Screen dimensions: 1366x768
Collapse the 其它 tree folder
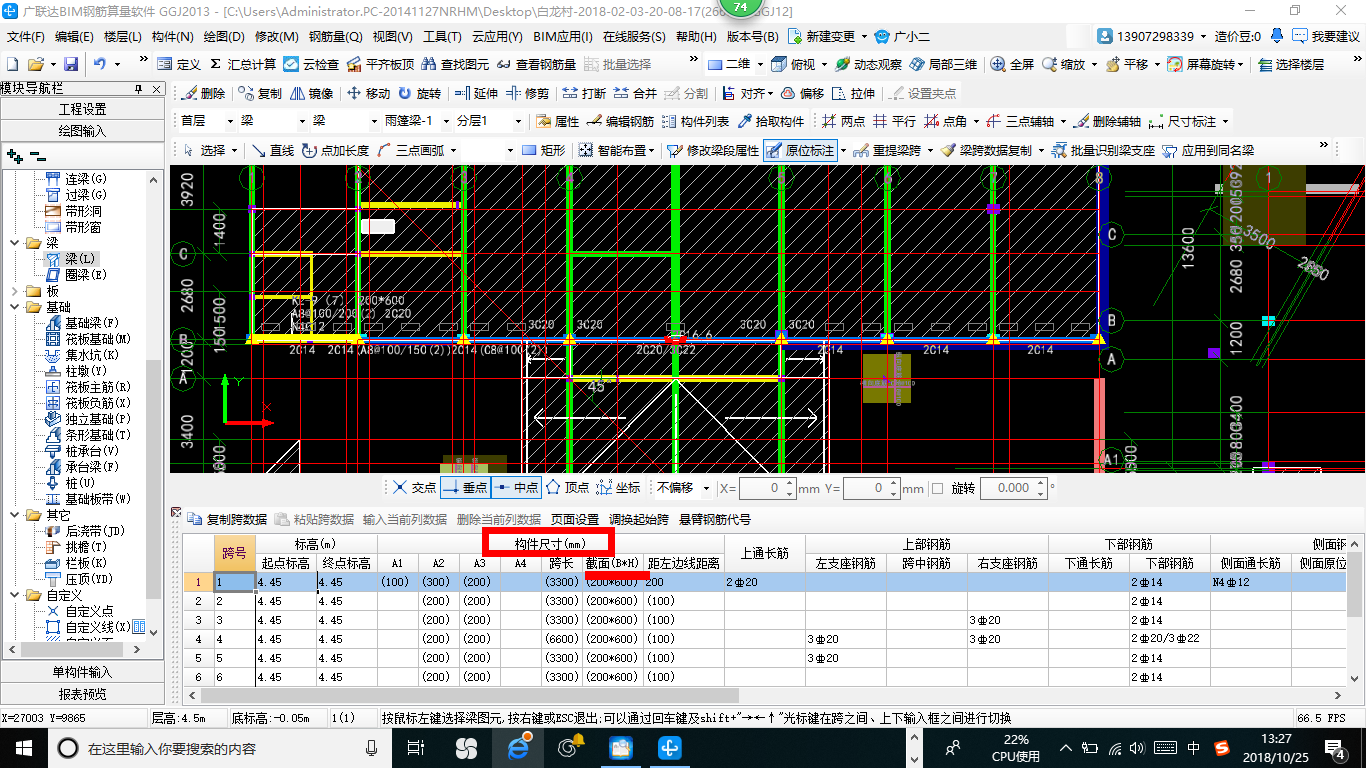click(15, 515)
